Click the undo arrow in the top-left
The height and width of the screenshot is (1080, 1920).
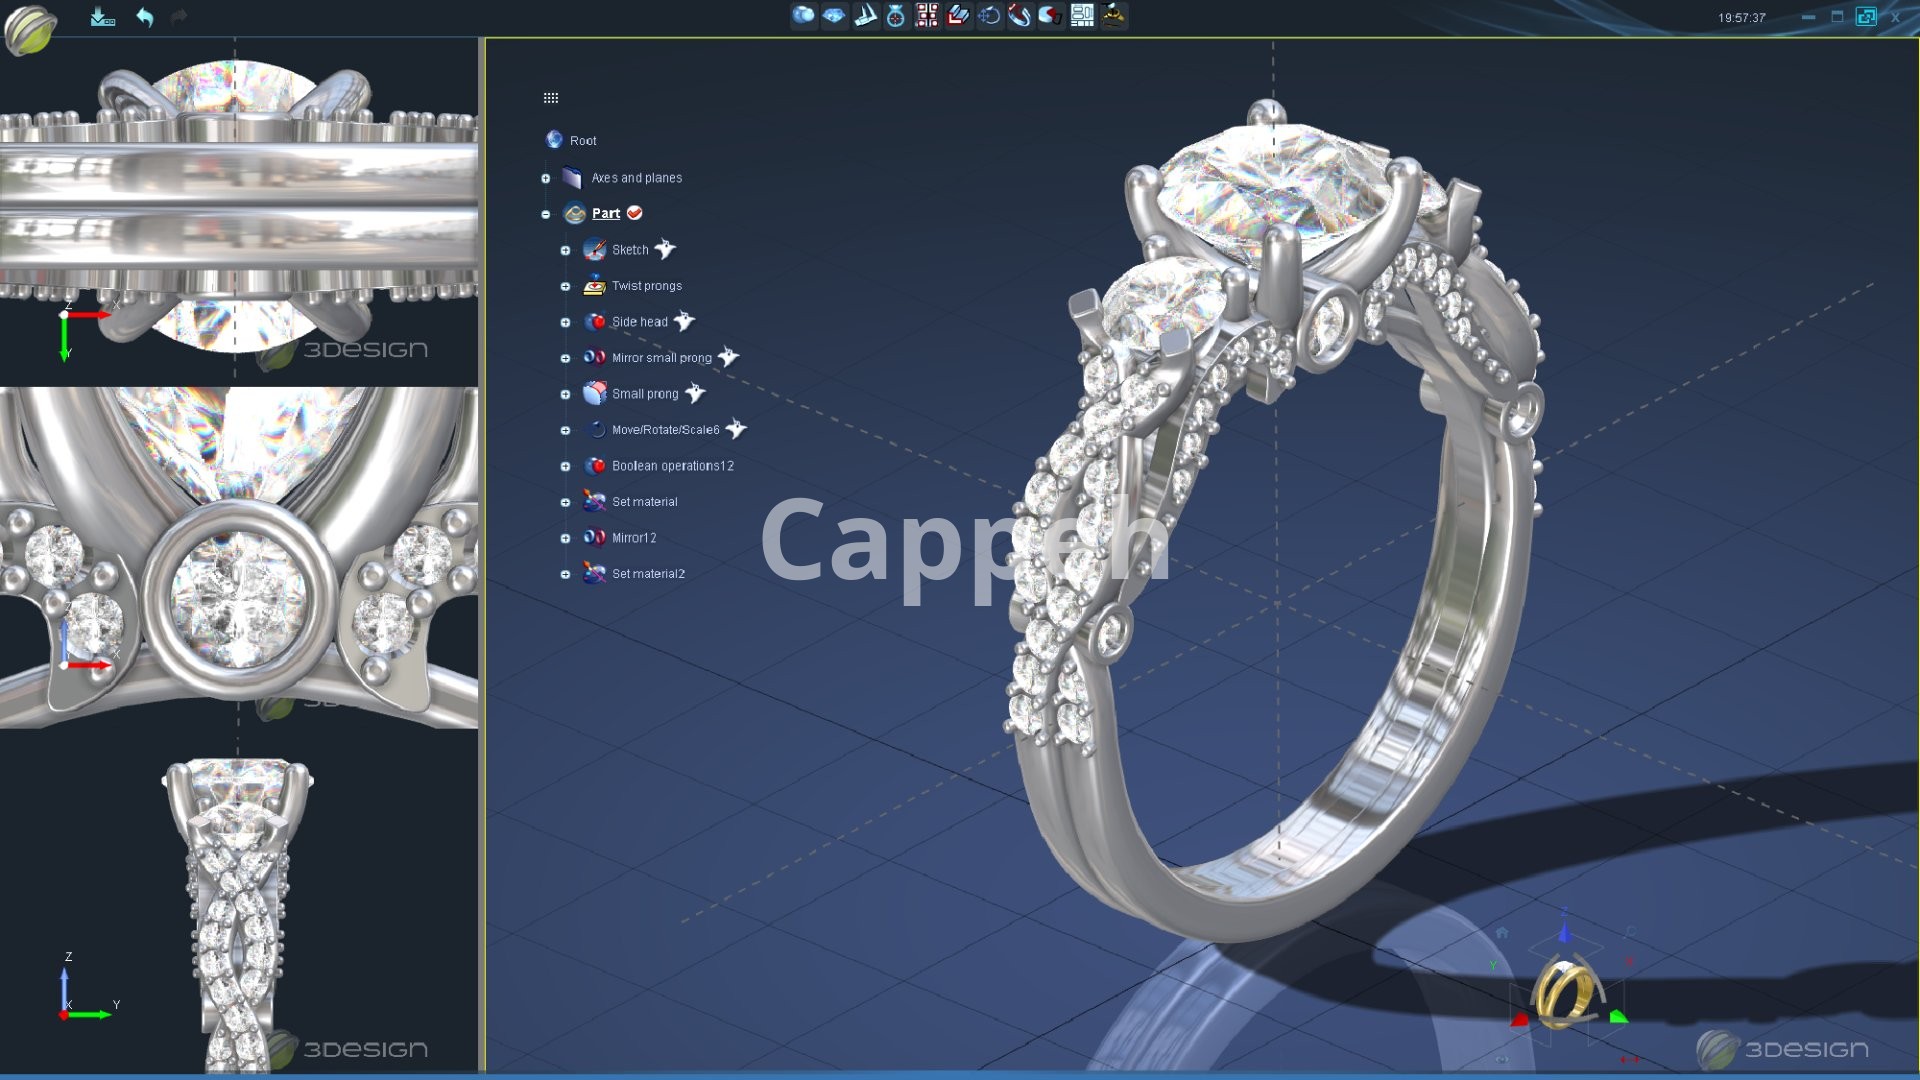point(145,17)
